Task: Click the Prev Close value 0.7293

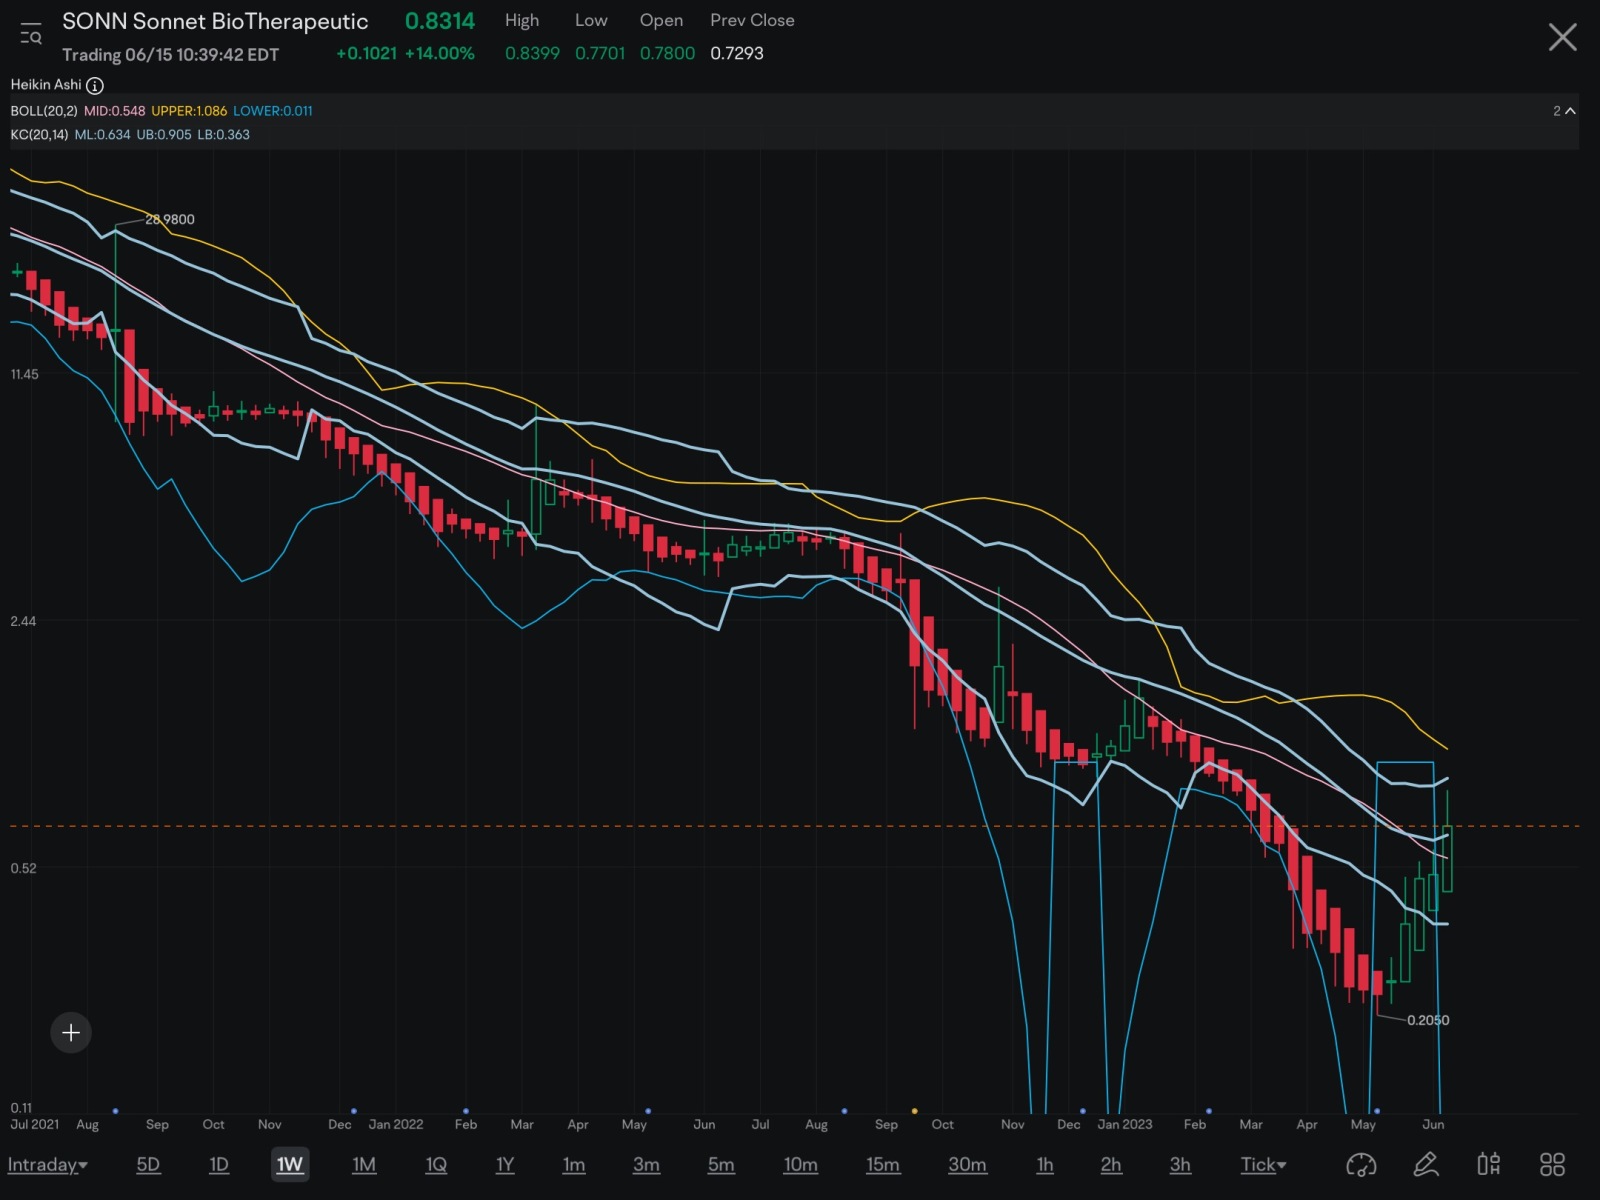Action: click(737, 54)
